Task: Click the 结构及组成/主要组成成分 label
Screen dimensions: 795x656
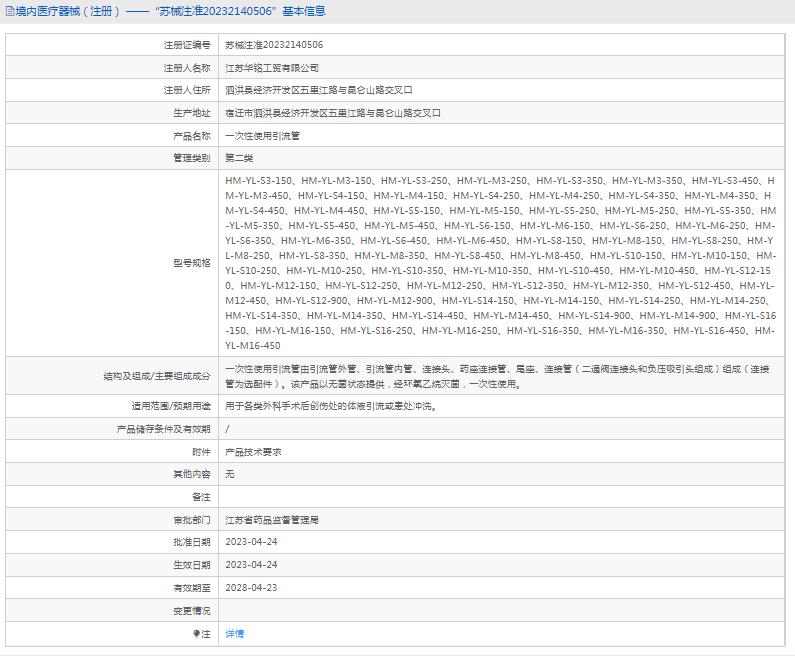Action: click(157, 376)
